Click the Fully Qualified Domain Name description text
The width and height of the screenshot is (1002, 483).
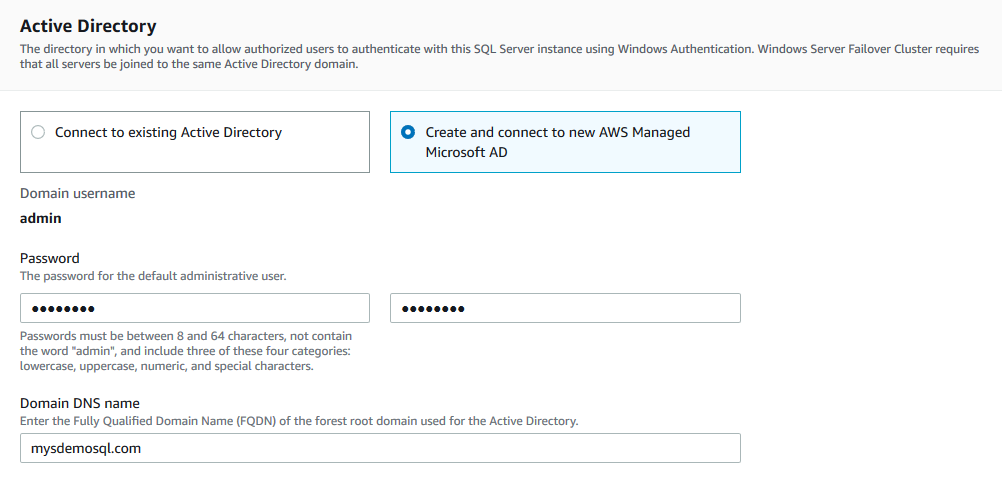click(x=298, y=421)
